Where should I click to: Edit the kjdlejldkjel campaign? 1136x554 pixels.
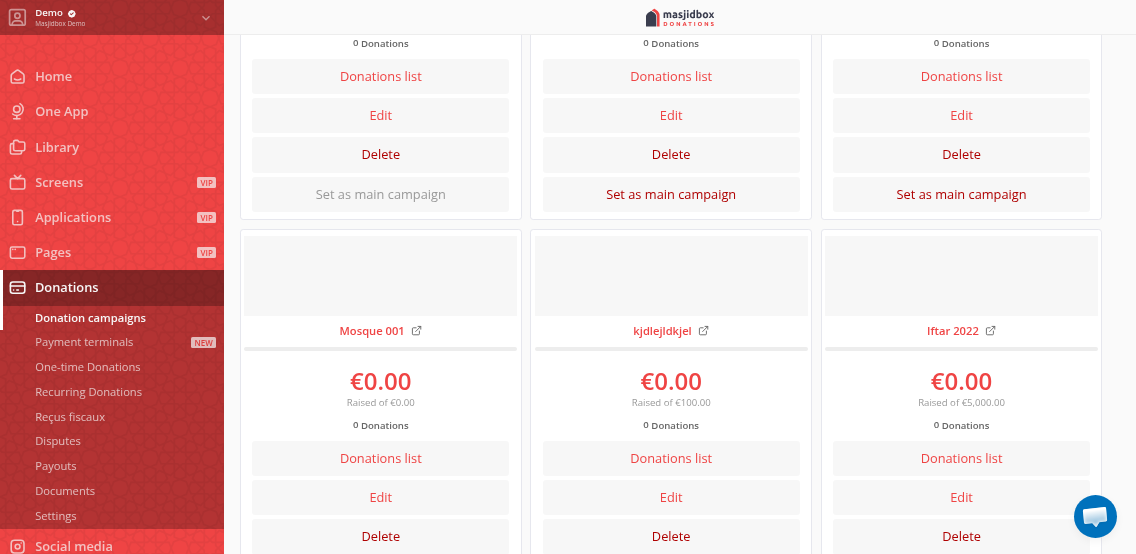click(x=671, y=498)
